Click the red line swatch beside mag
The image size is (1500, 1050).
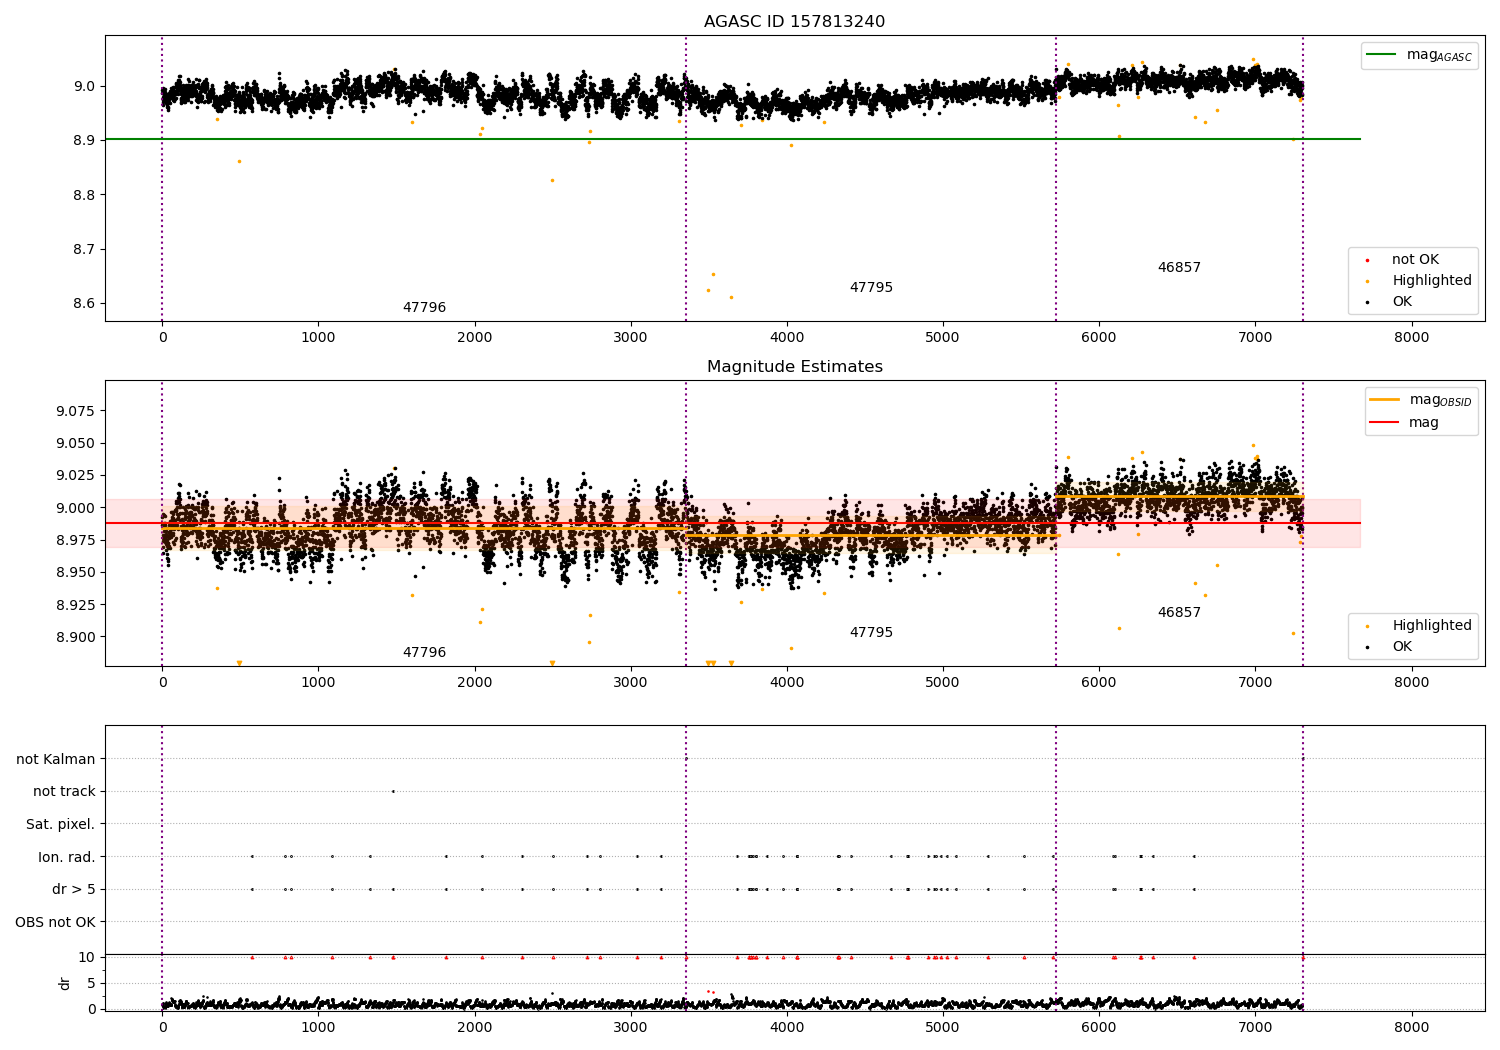point(1384,423)
